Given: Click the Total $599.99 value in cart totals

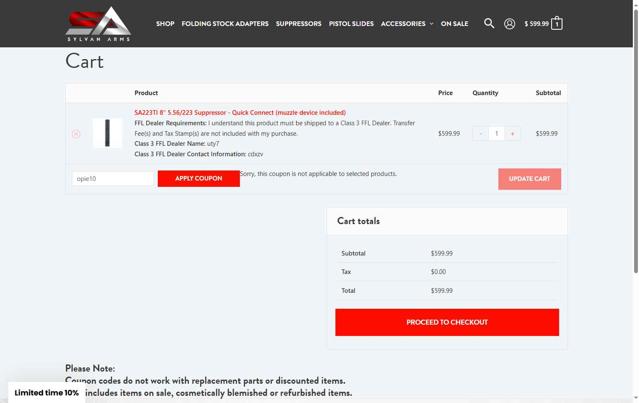Looking at the screenshot, I should (442, 291).
